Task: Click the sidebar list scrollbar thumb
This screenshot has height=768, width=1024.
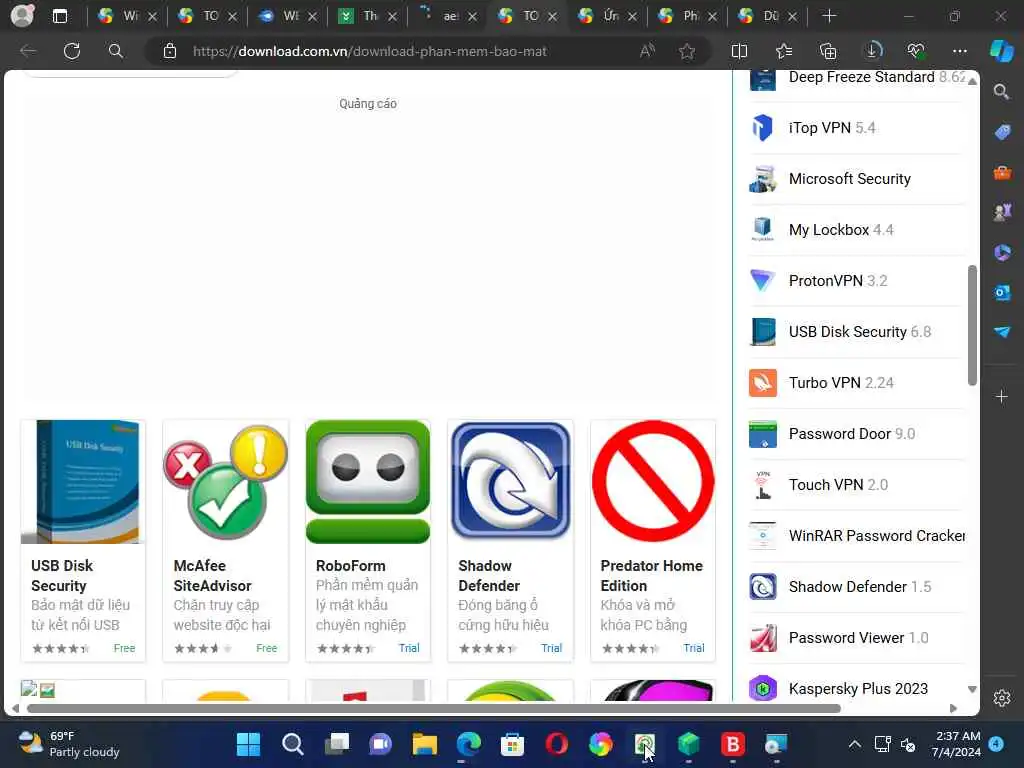Action: point(972,325)
